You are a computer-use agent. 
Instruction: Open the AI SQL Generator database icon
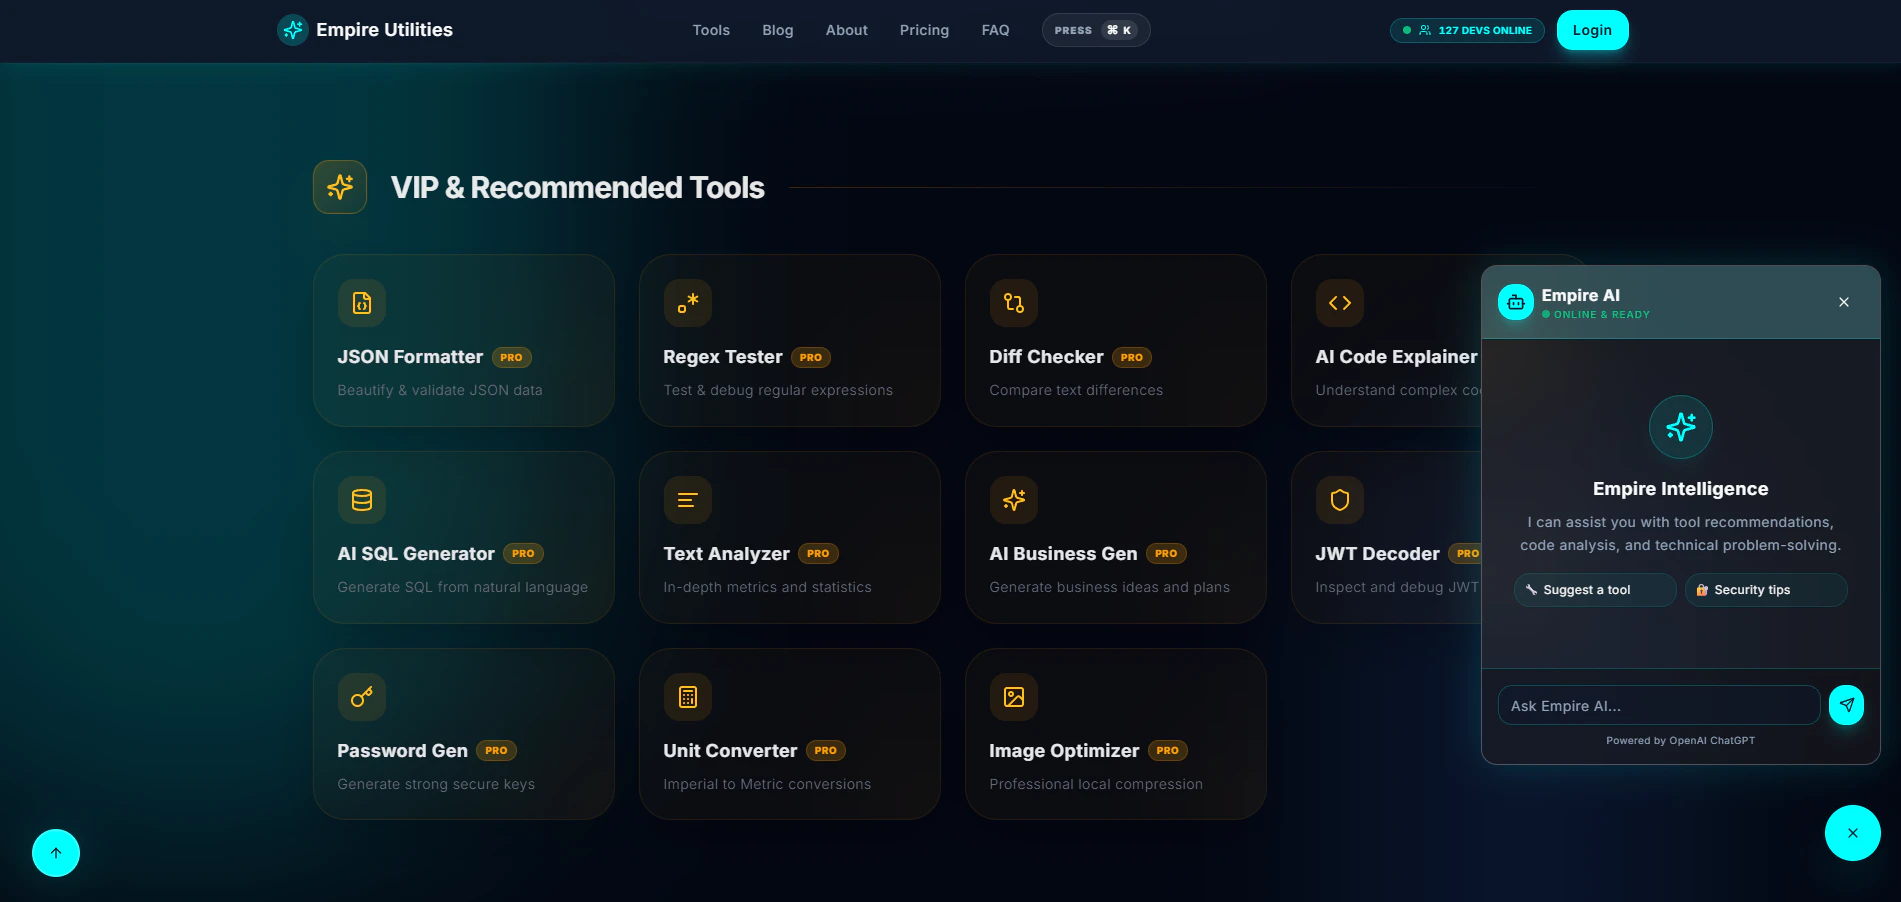pyautogui.click(x=361, y=499)
